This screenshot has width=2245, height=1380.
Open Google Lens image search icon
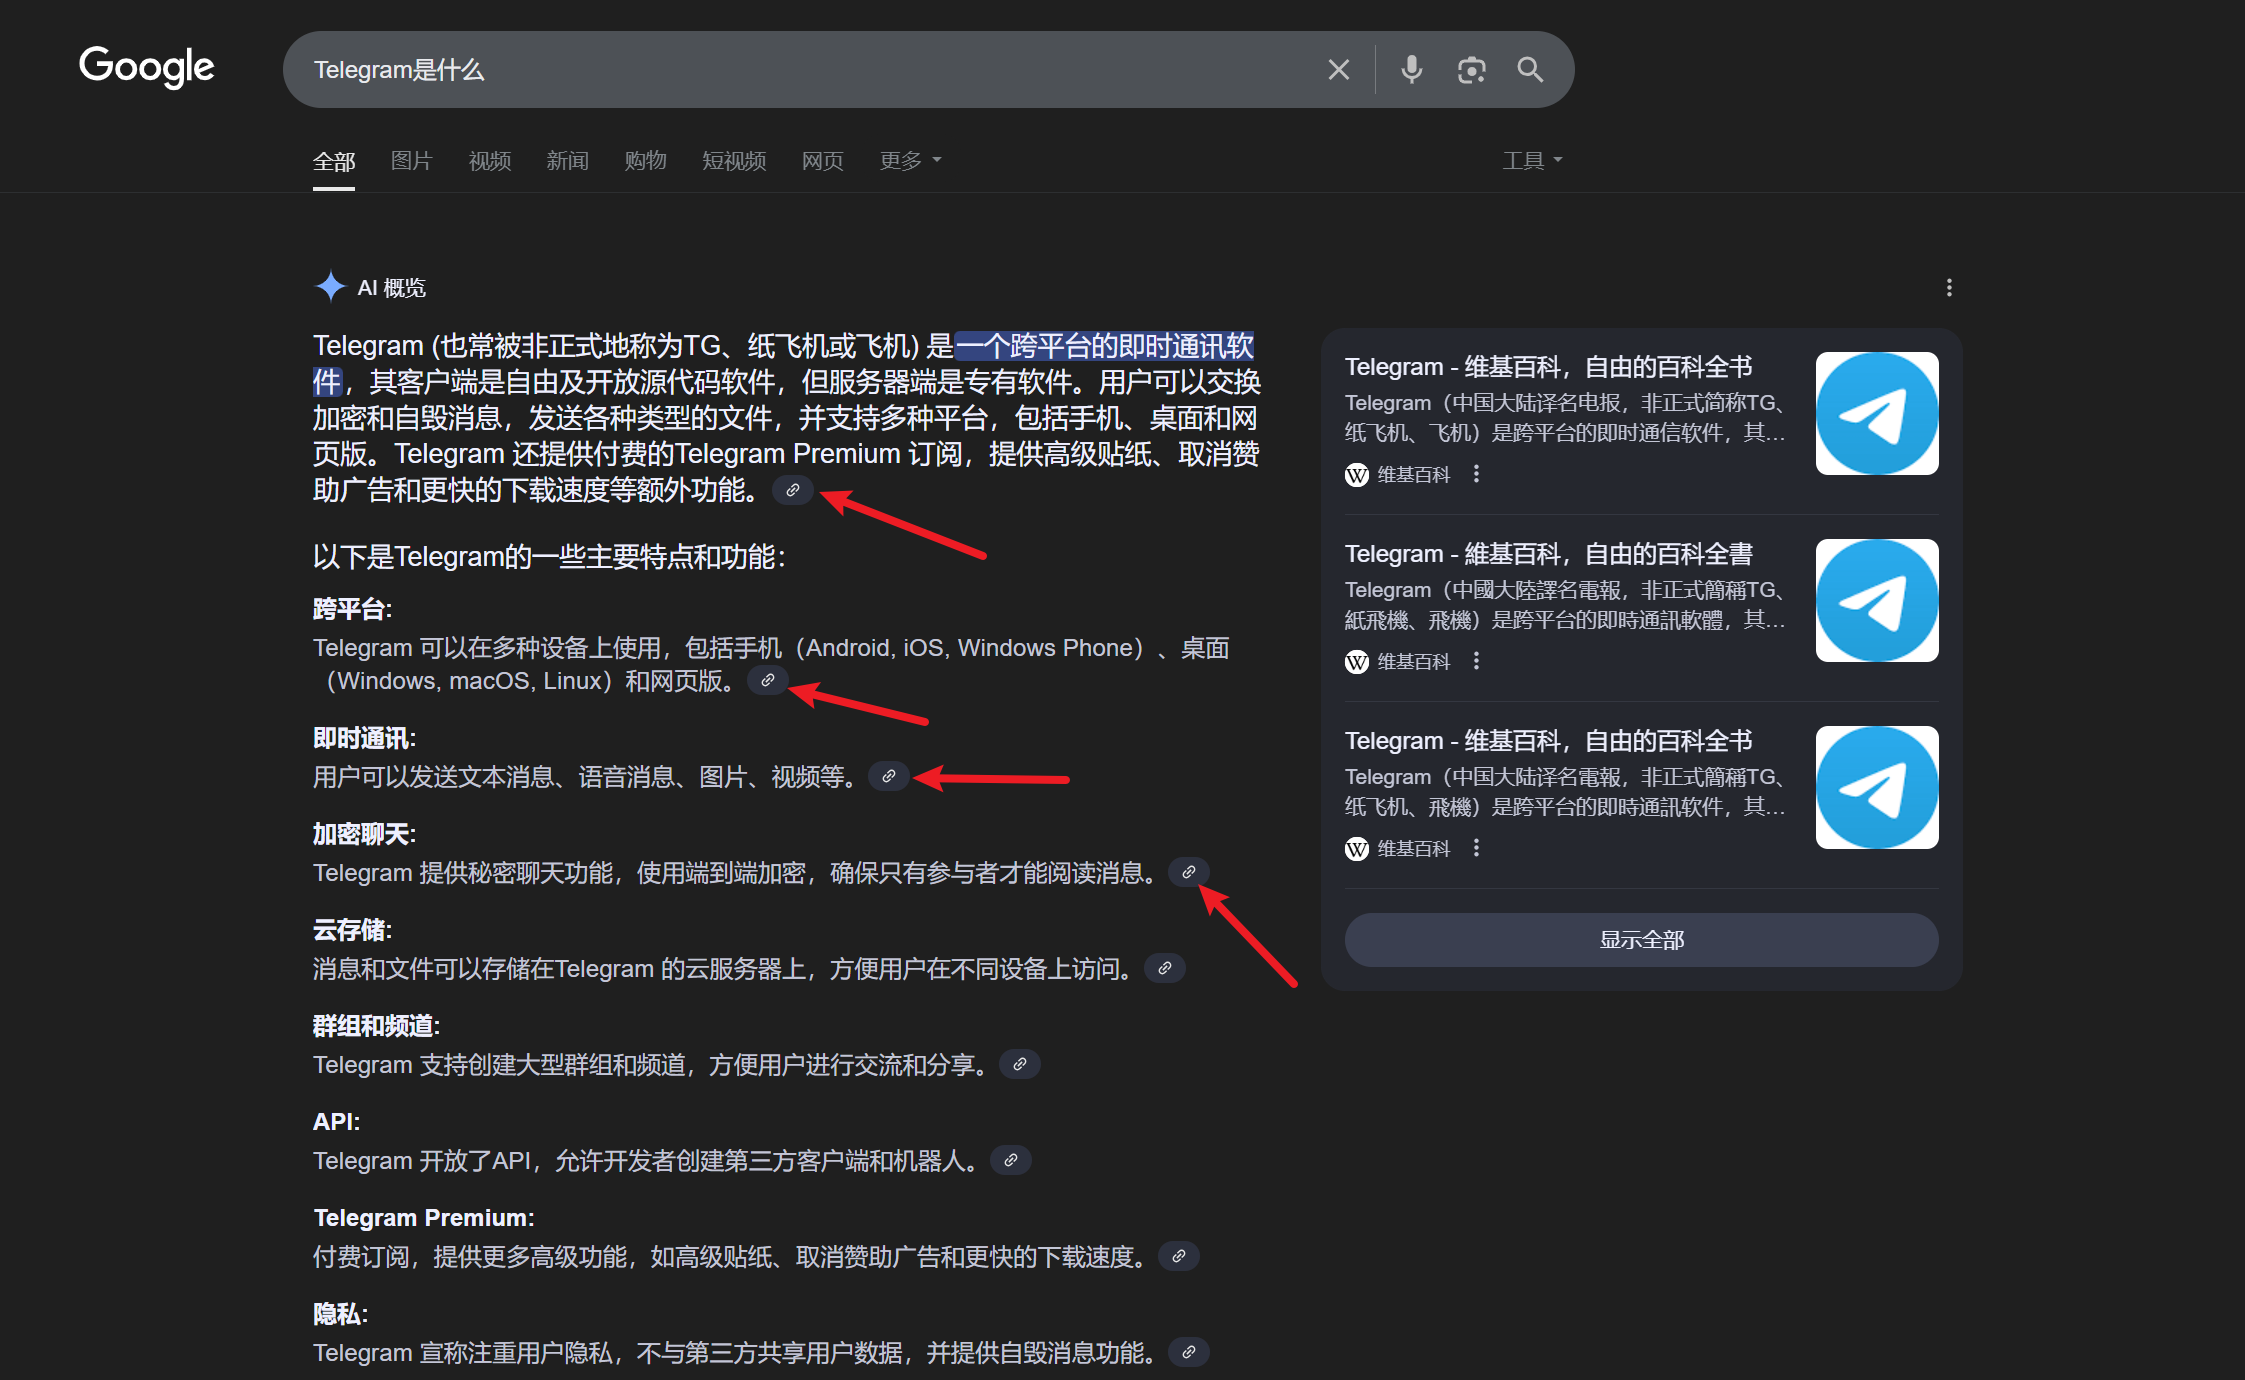click(x=1471, y=70)
